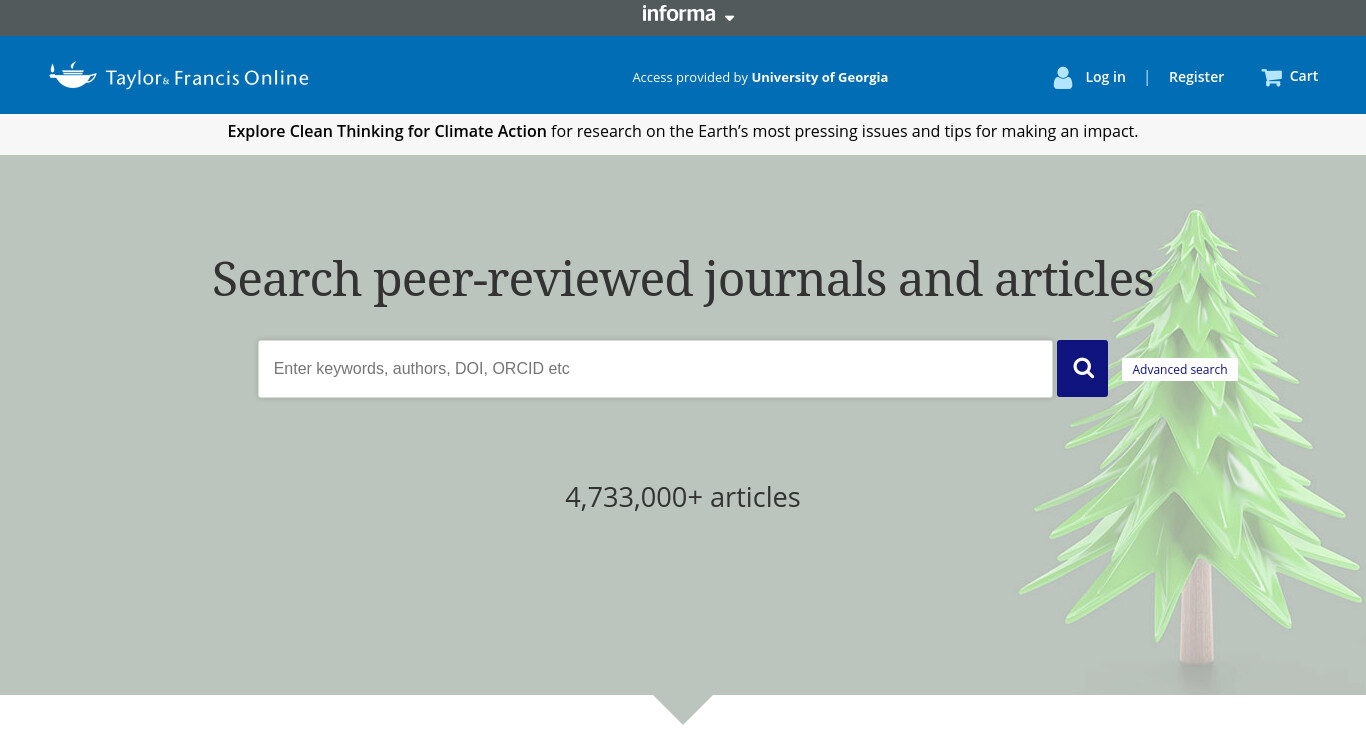Click the down arrow below the hero section
The height and width of the screenshot is (738, 1366).
(x=683, y=709)
